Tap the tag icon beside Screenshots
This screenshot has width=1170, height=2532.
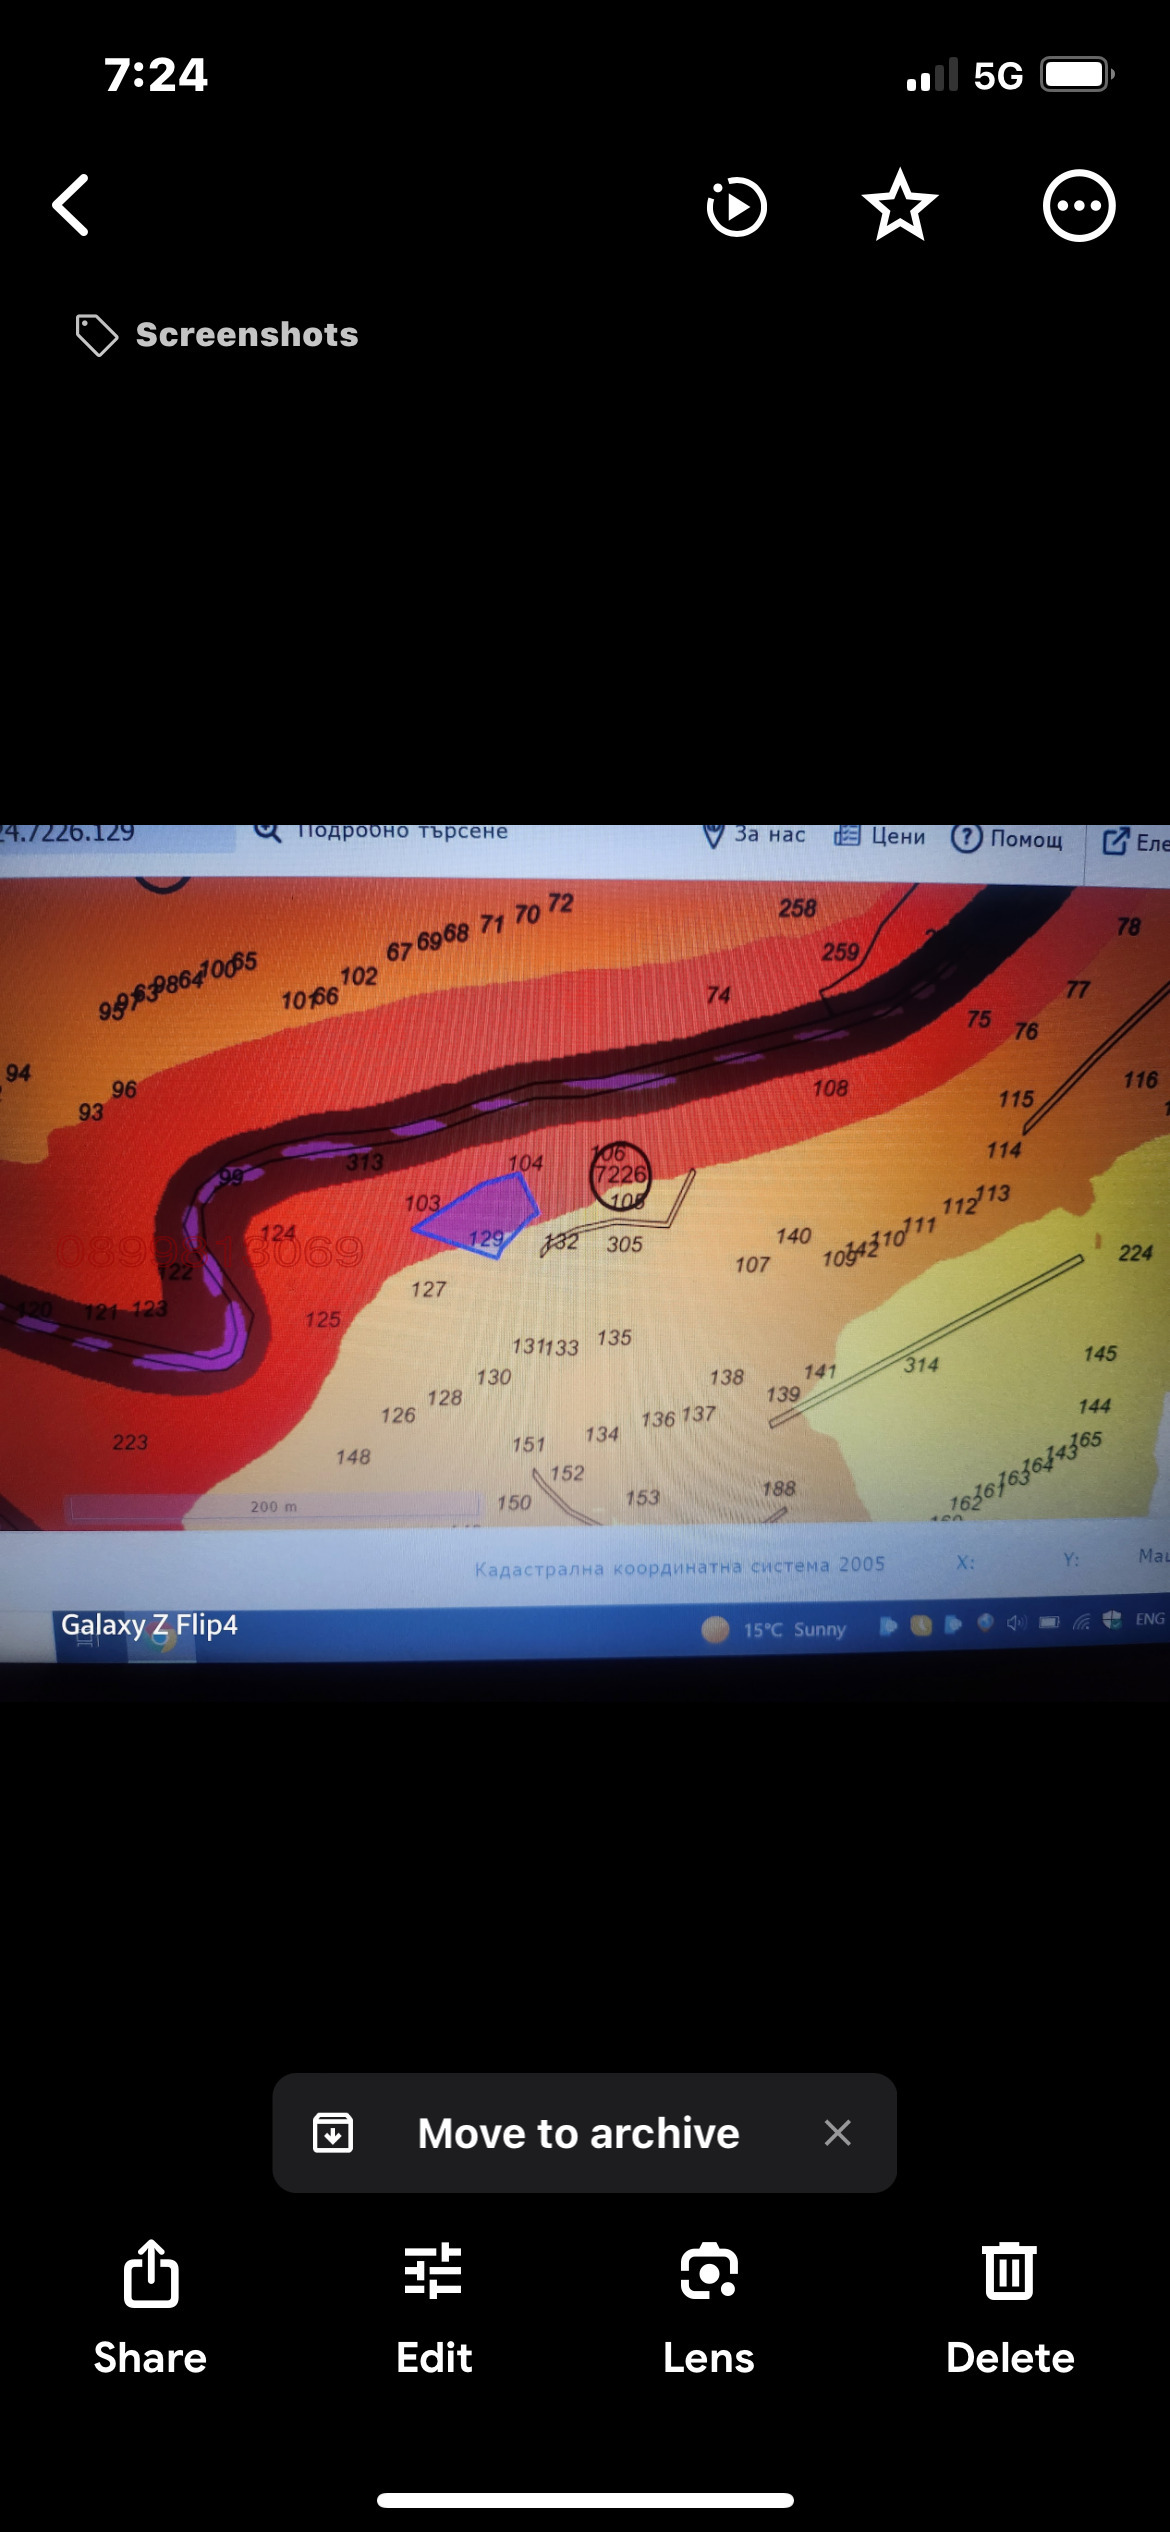pyautogui.click(x=96, y=335)
